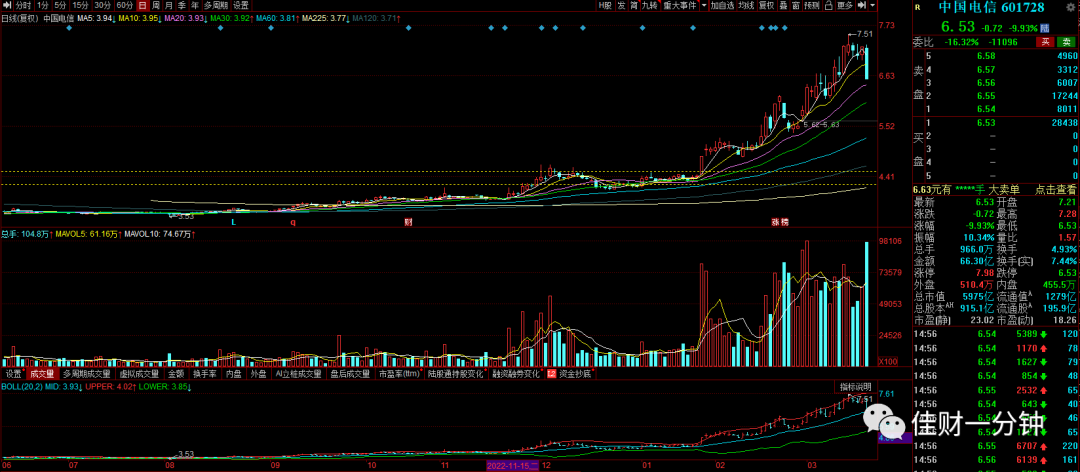Select the 1分 period
The height and width of the screenshot is (472, 1080).
click(43, 5)
